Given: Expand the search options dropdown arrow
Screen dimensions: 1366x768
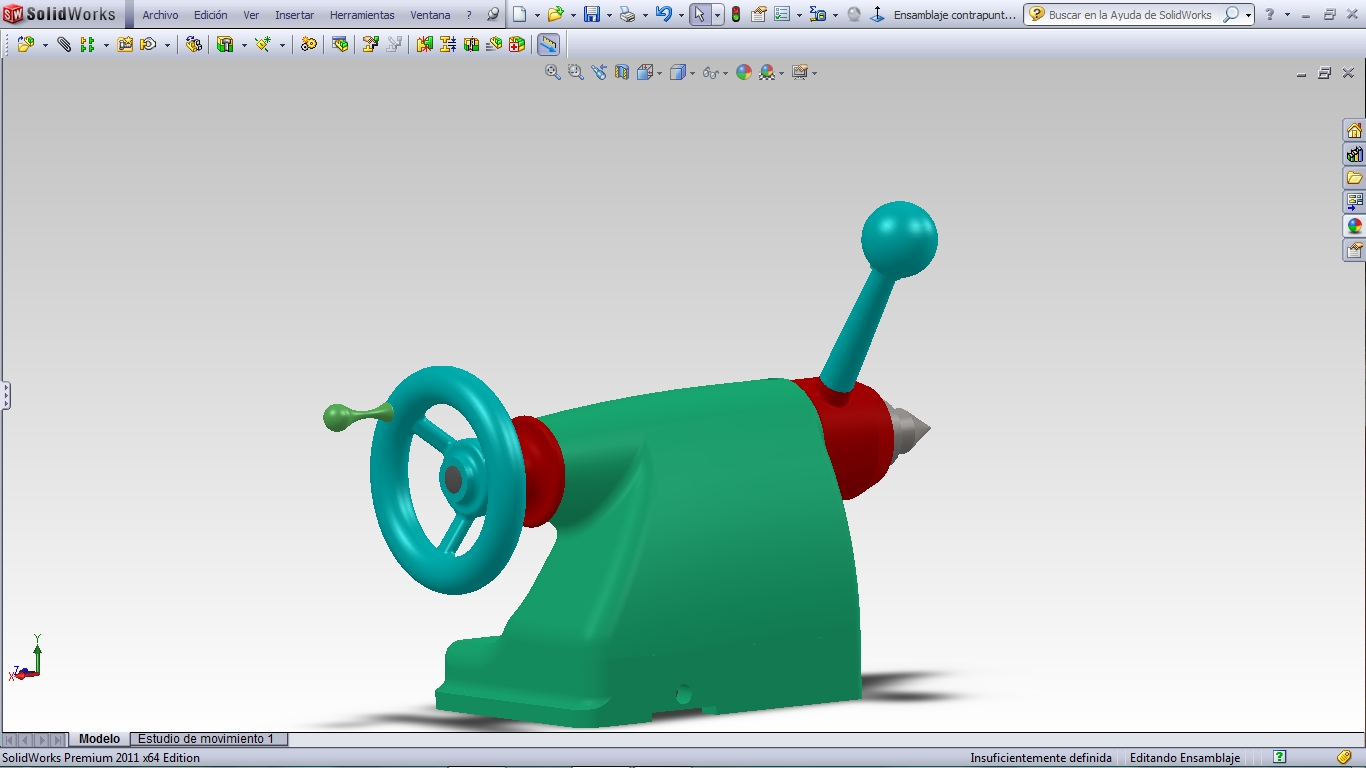Looking at the screenshot, I should [1248, 15].
